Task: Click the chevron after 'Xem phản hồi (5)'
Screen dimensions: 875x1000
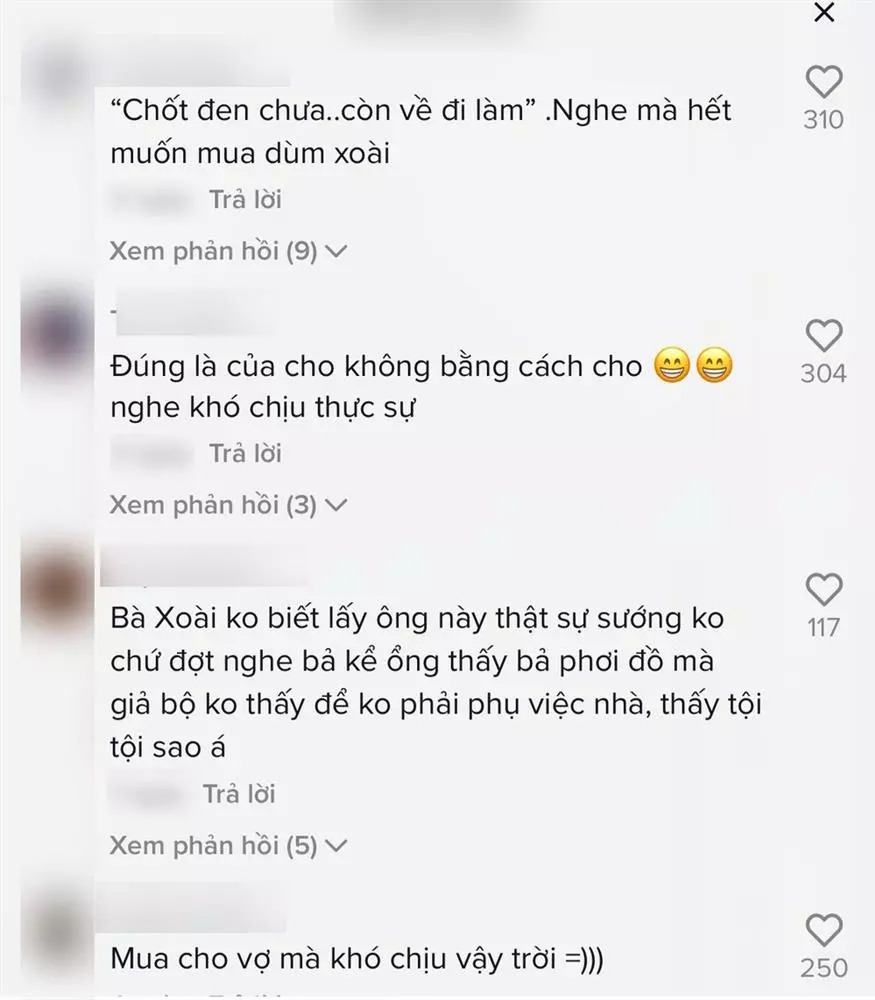Action: point(336,846)
